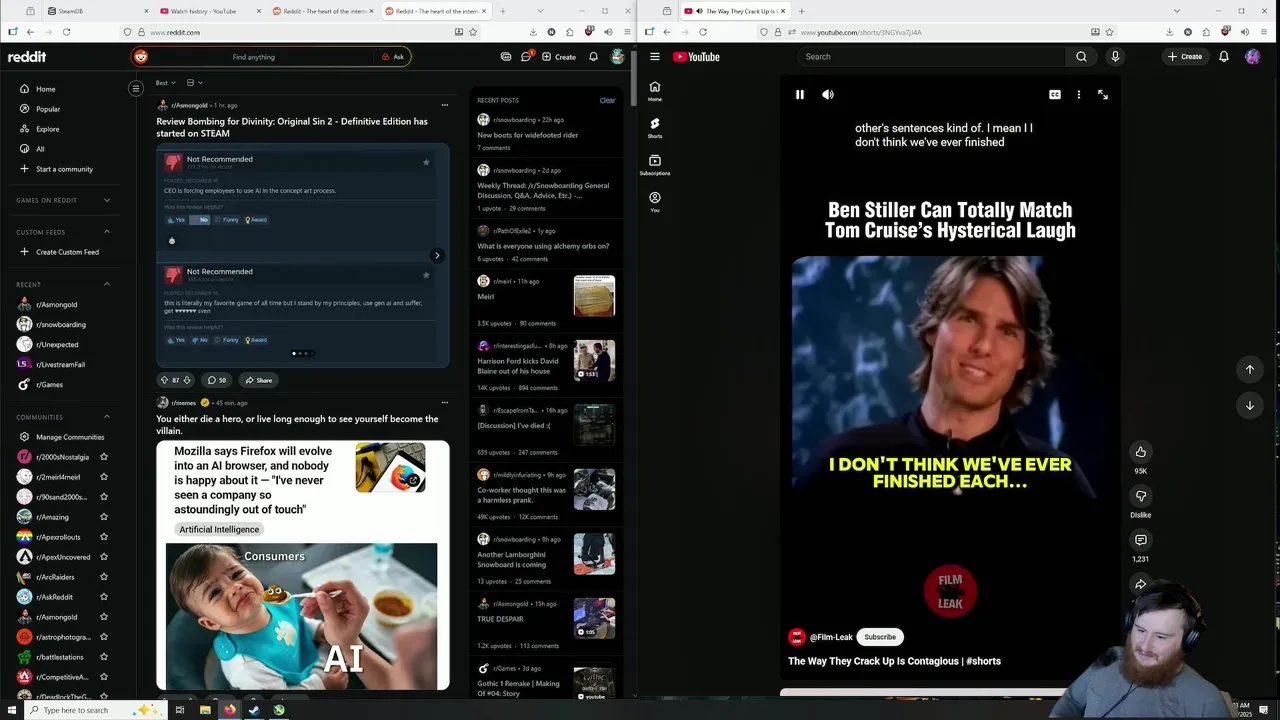The width and height of the screenshot is (1280, 720).
Task: Favorite r/battlestations with its star
Action: pos(104,657)
